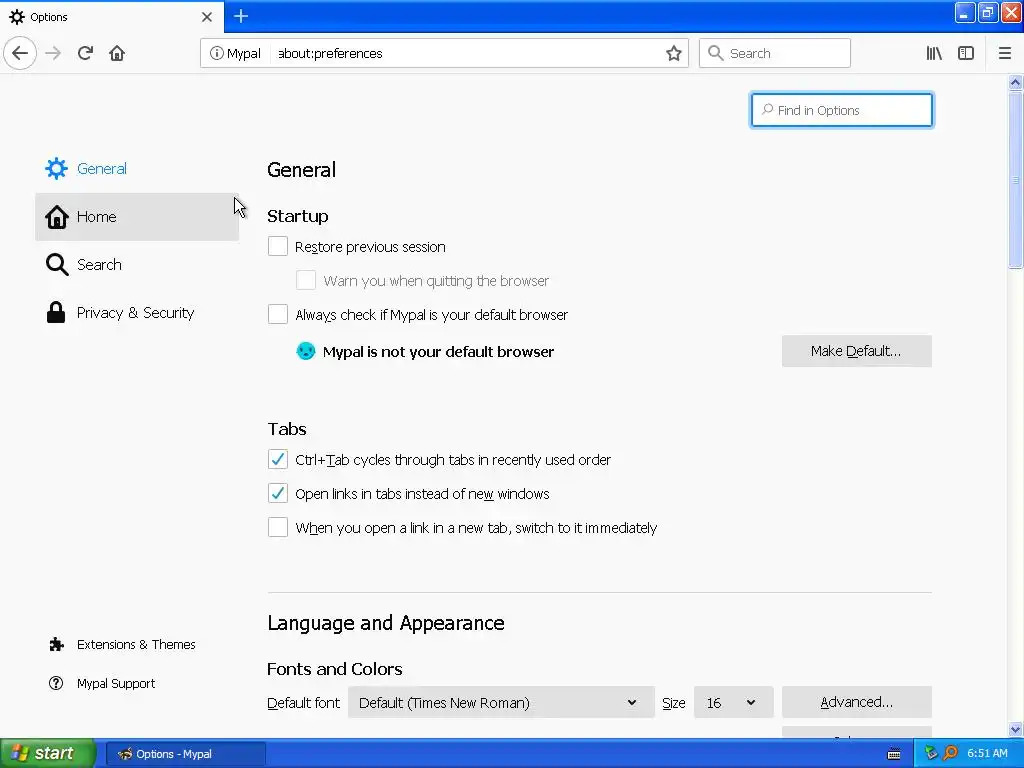
Task: Check Always check if Mypal is default browser
Action: 278,314
